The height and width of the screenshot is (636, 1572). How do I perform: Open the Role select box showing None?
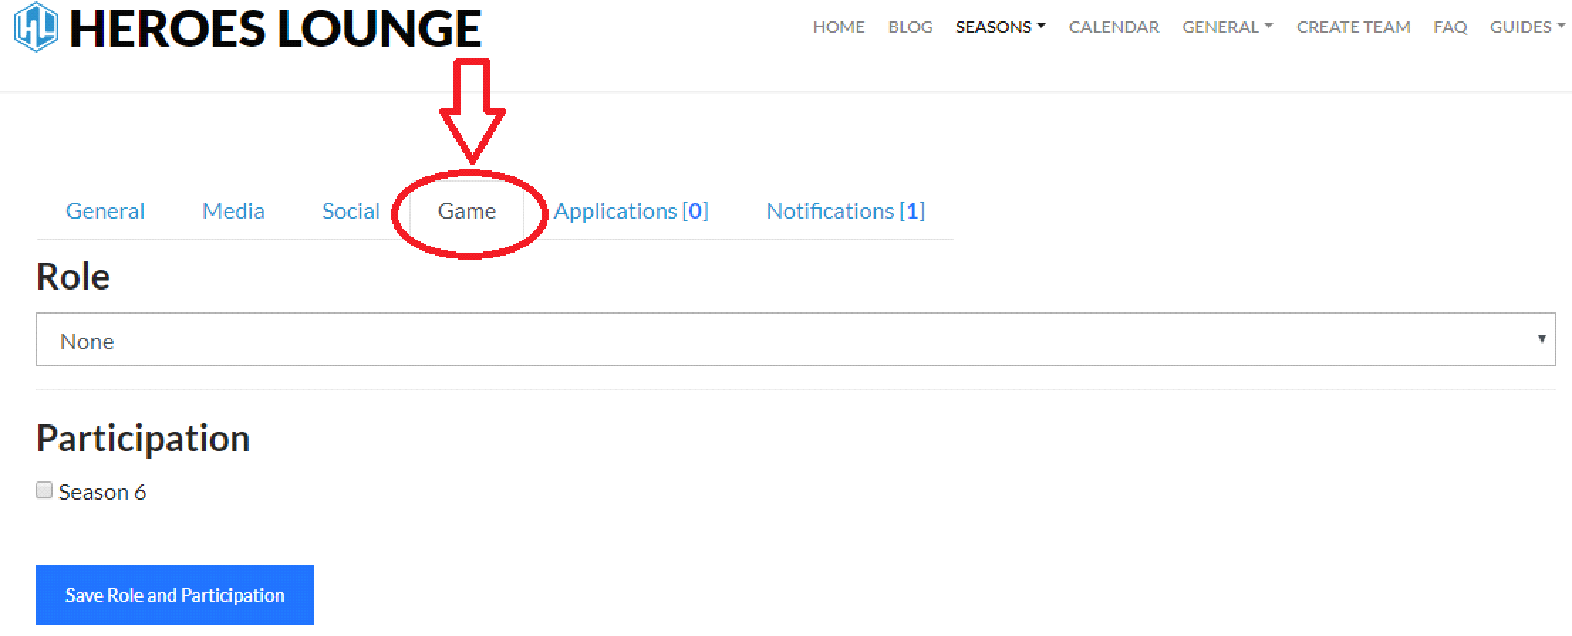(796, 340)
